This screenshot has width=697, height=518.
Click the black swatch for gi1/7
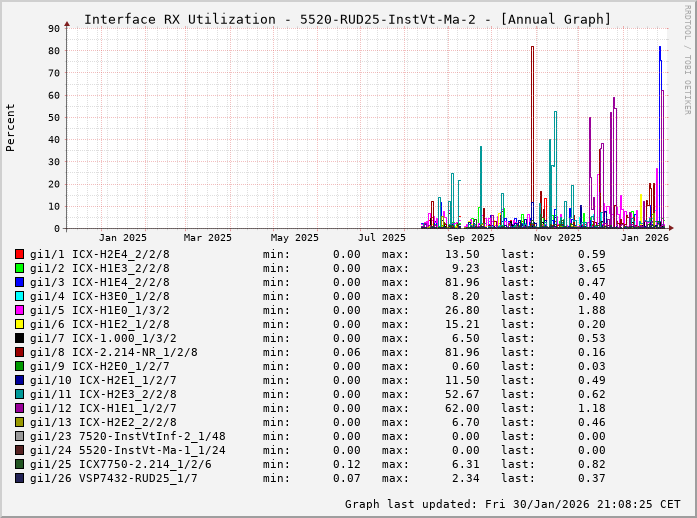(20, 338)
